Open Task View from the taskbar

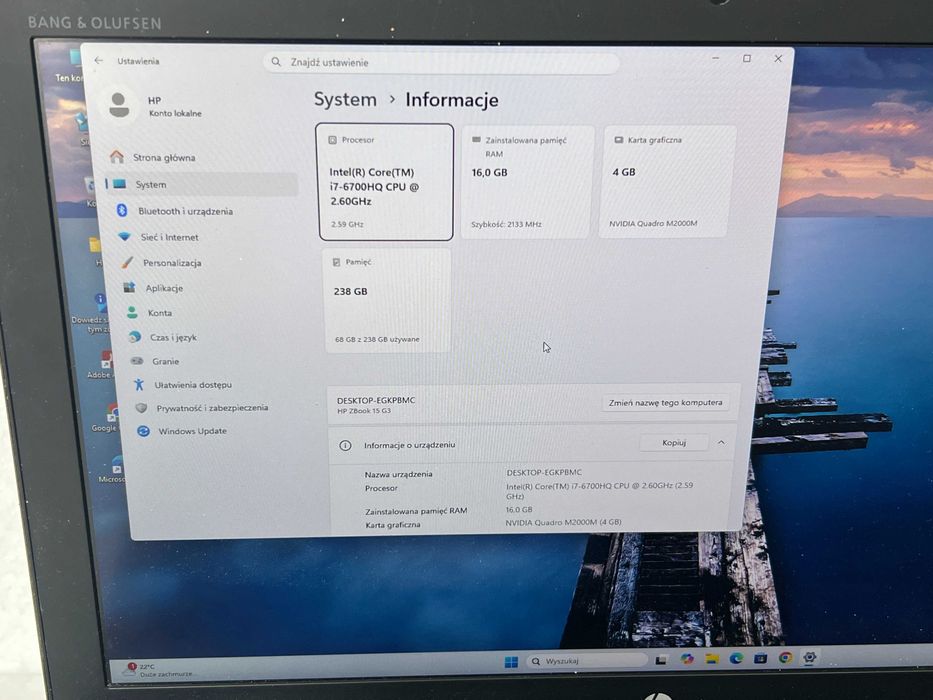(x=661, y=660)
